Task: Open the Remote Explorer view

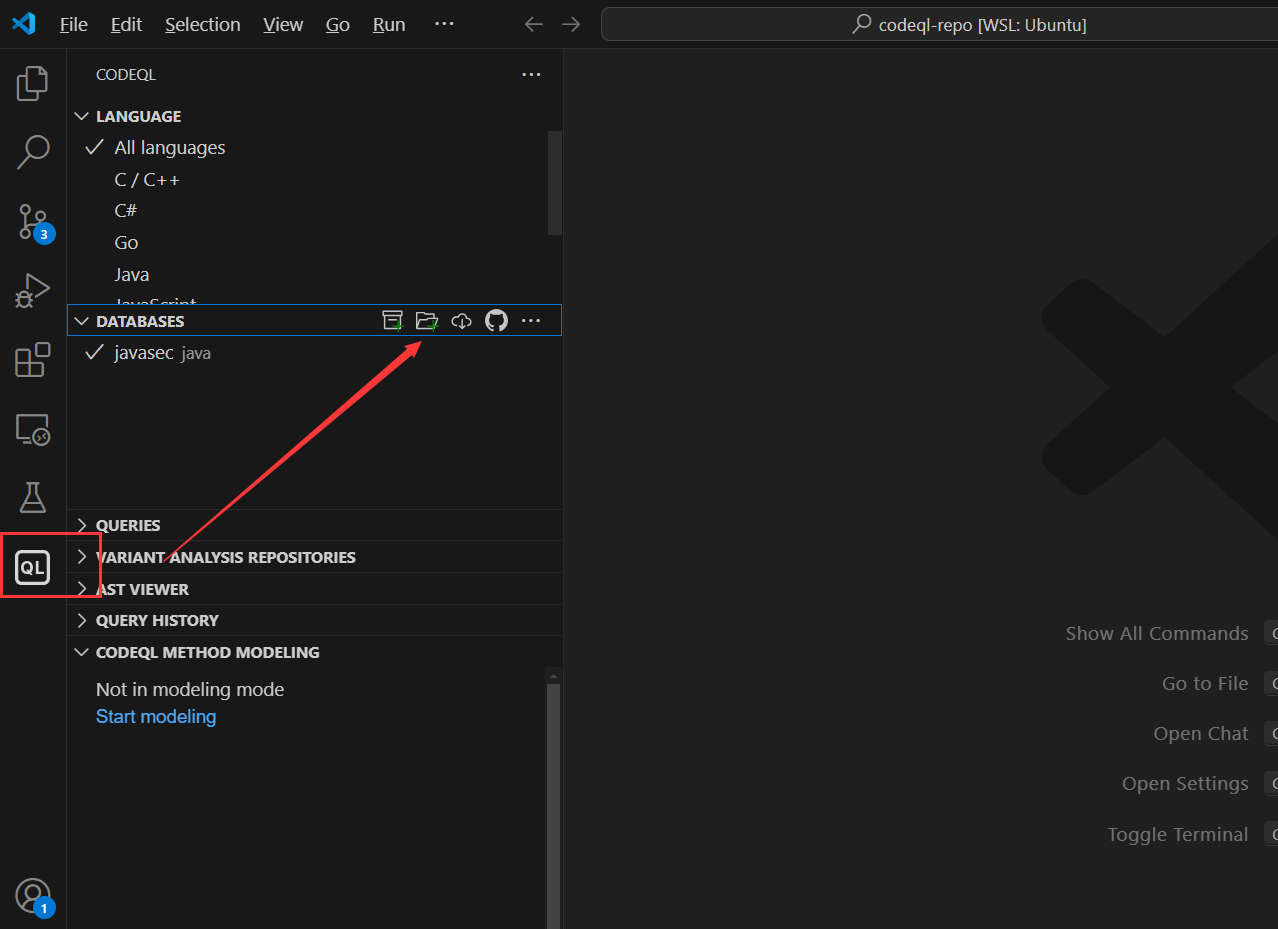Action: click(x=33, y=429)
